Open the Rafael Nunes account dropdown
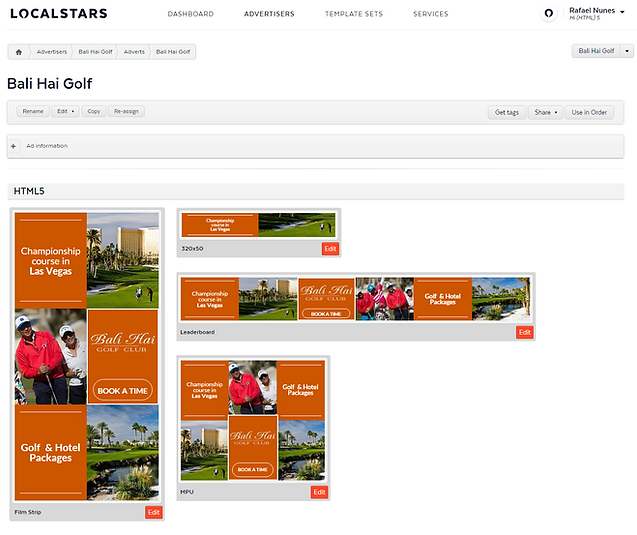Image resolution: width=637 pixels, height=535 pixels. 596,13
